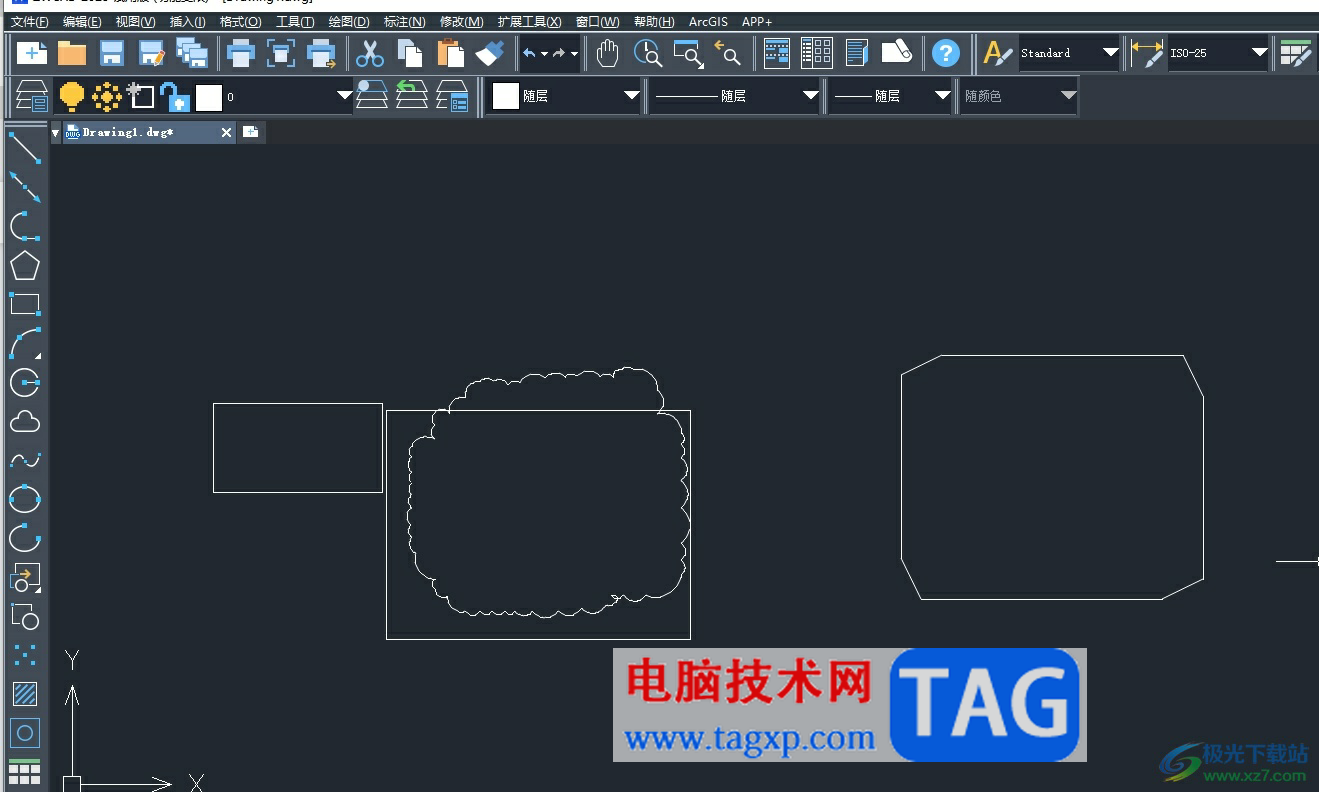Open Print Preview
This screenshot has width=1319, height=792.
pos(281,53)
